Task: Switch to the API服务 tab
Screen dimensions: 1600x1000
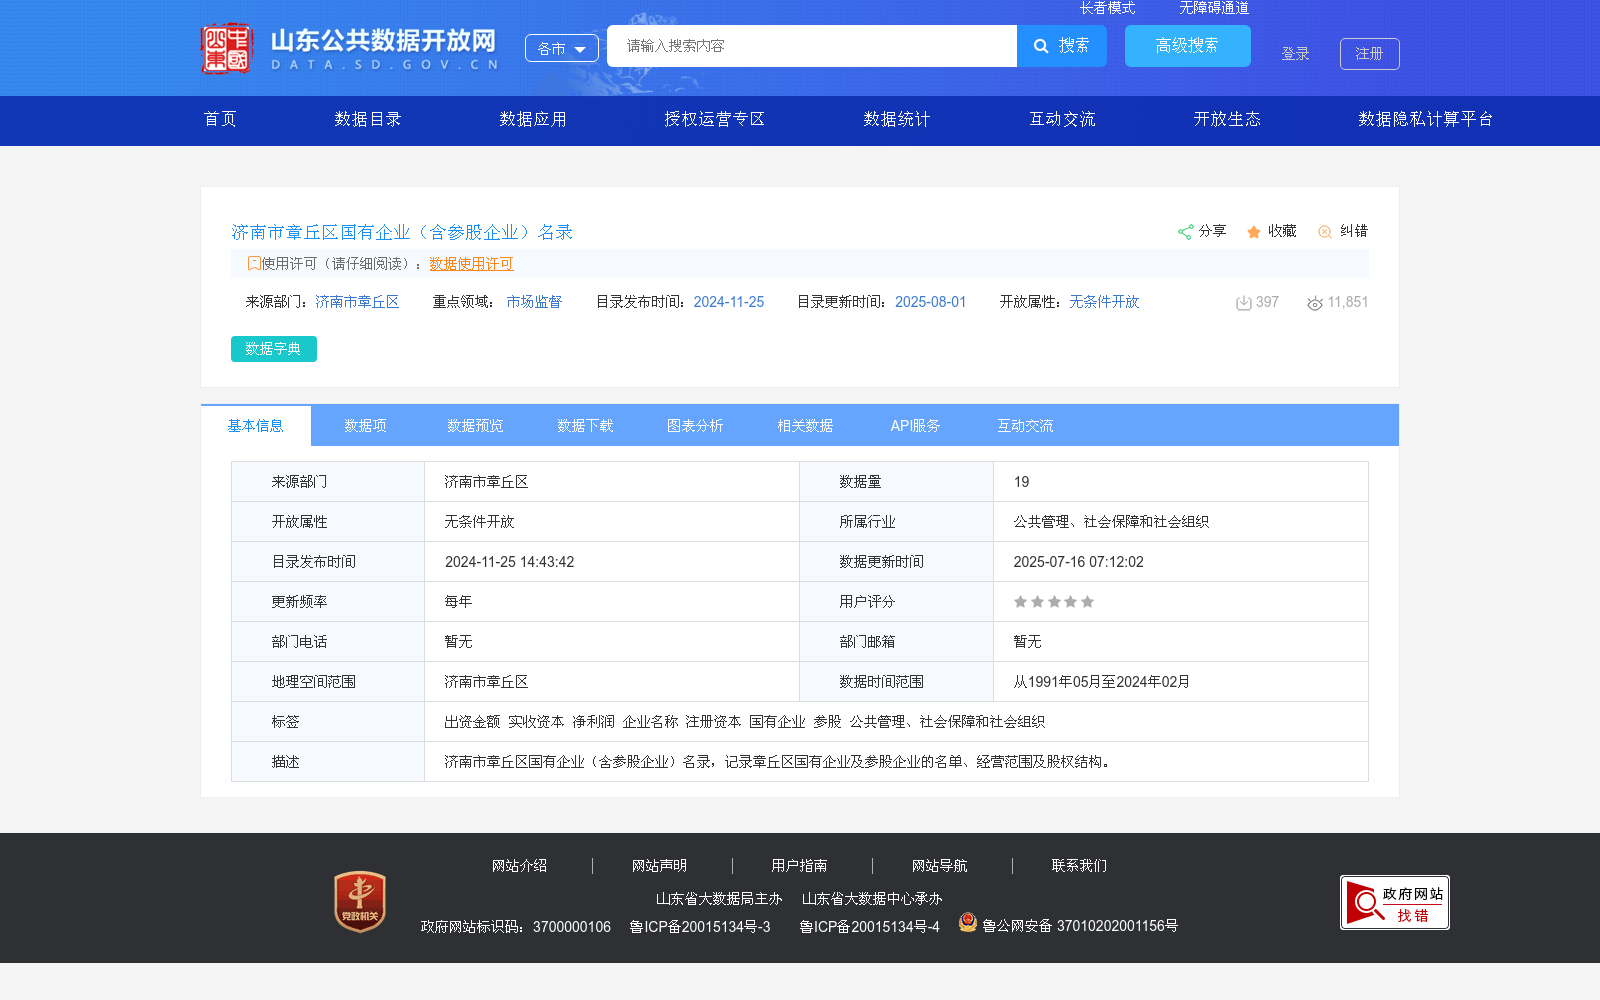Action: [916, 426]
